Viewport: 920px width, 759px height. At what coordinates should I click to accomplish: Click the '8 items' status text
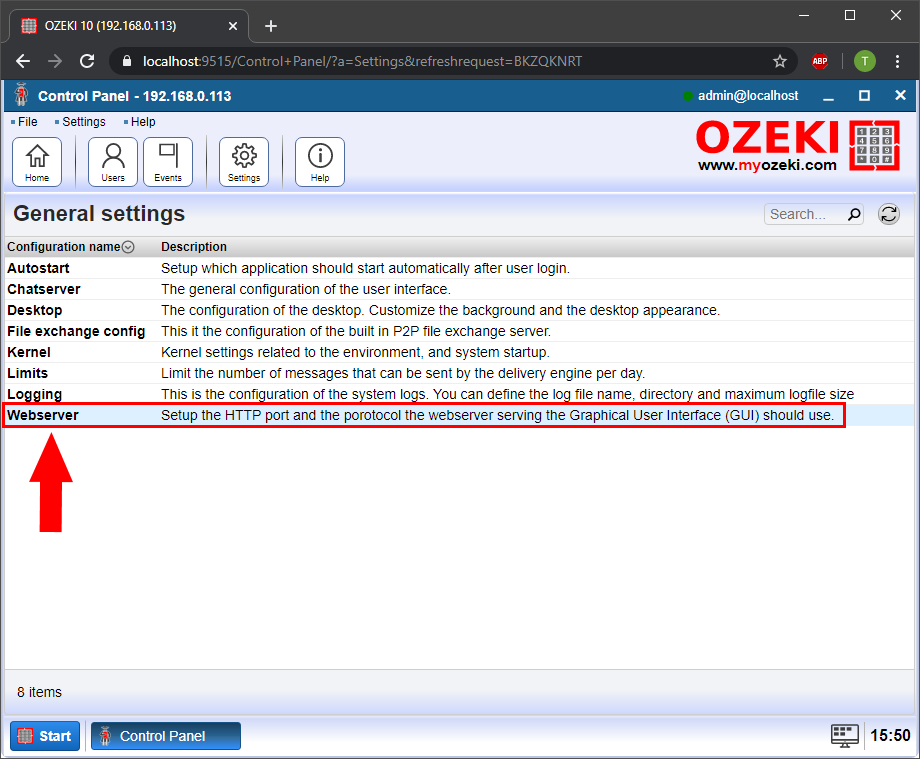[x=39, y=692]
